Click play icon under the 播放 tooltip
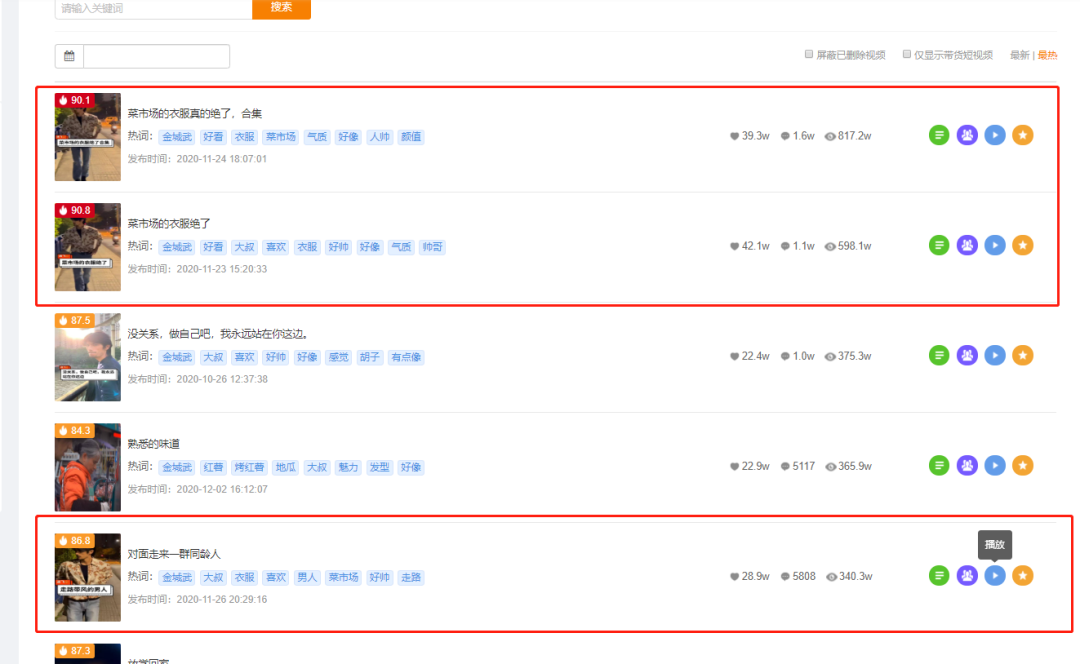This screenshot has height=664, width=1080. 995,575
